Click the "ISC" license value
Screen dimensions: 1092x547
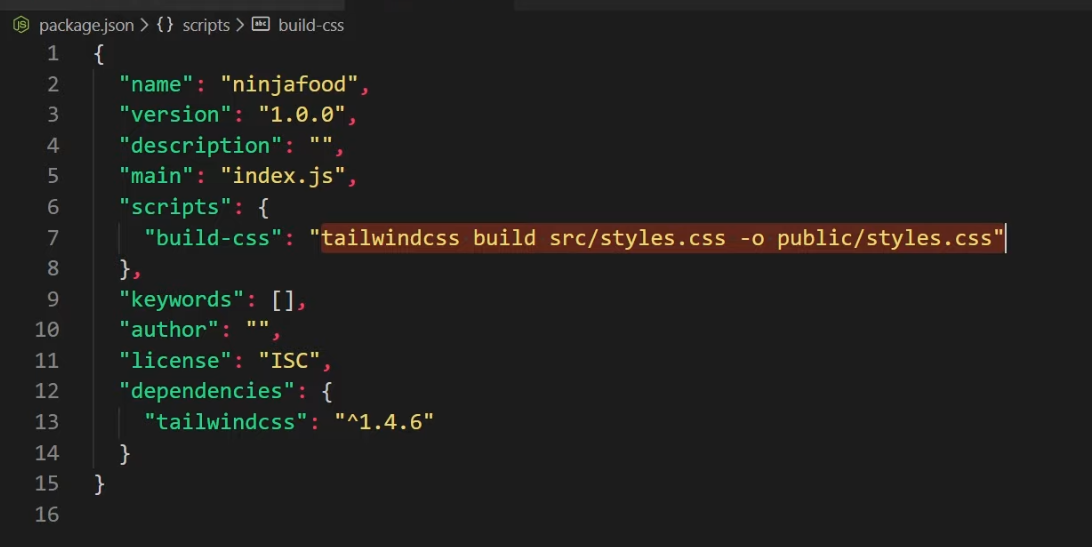coord(289,360)
